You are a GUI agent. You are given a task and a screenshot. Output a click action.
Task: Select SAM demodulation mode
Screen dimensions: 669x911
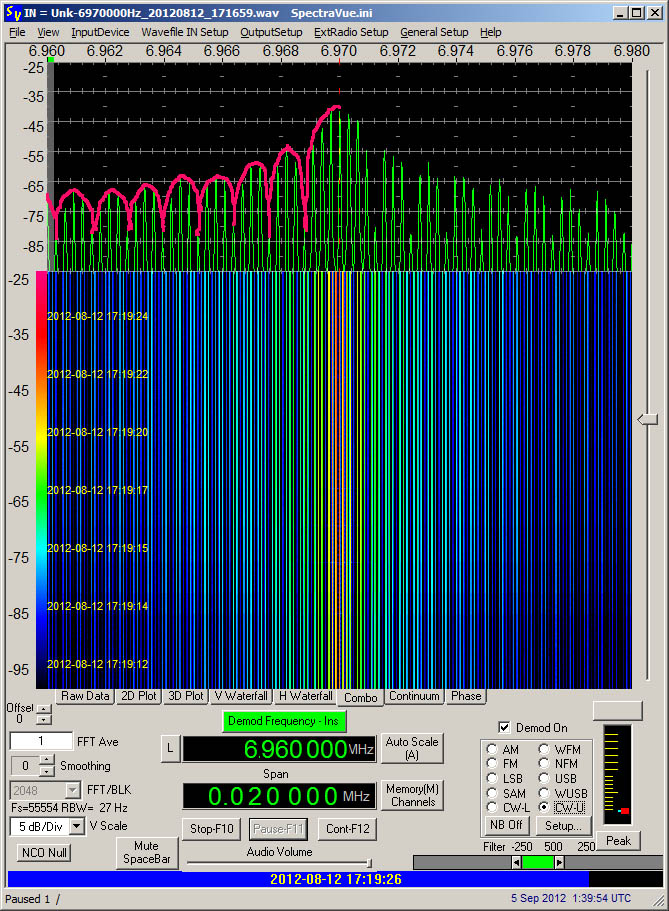point(492,793)
